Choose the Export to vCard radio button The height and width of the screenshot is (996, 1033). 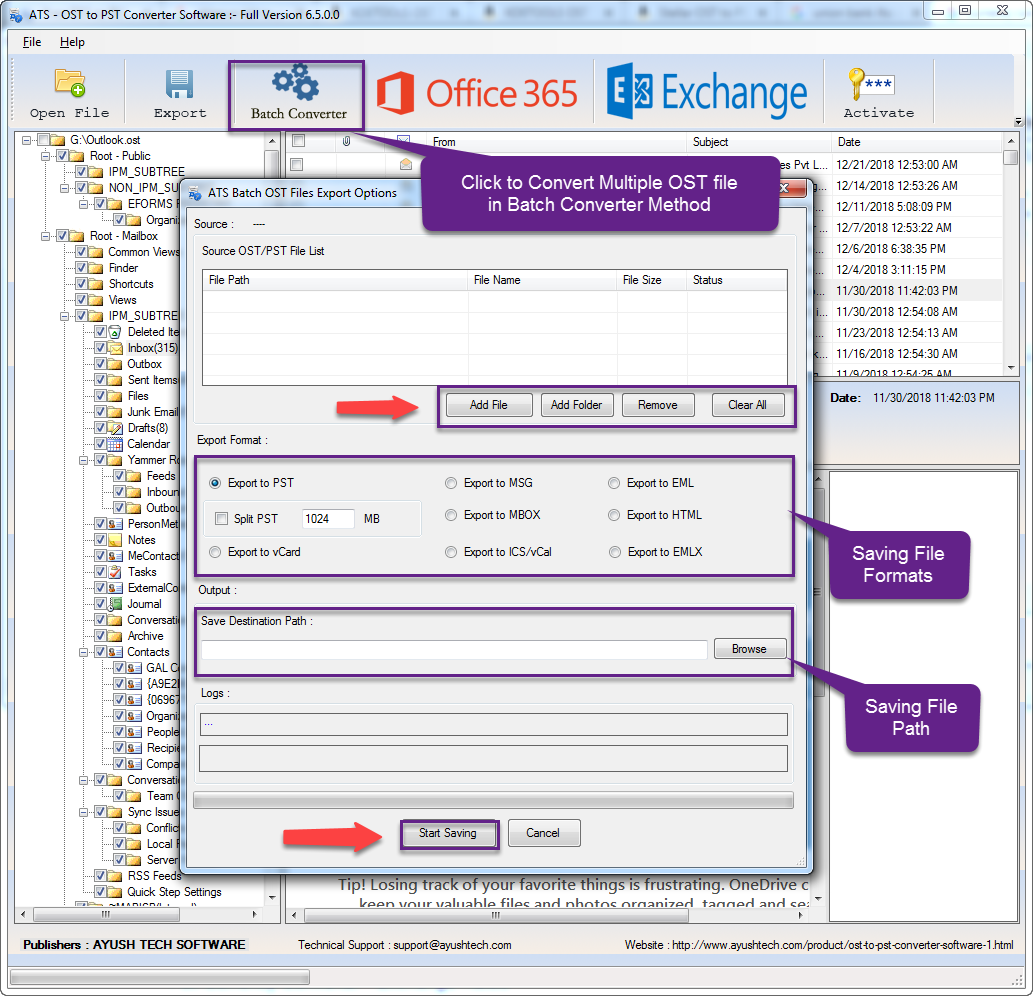(x=215, y=552)
